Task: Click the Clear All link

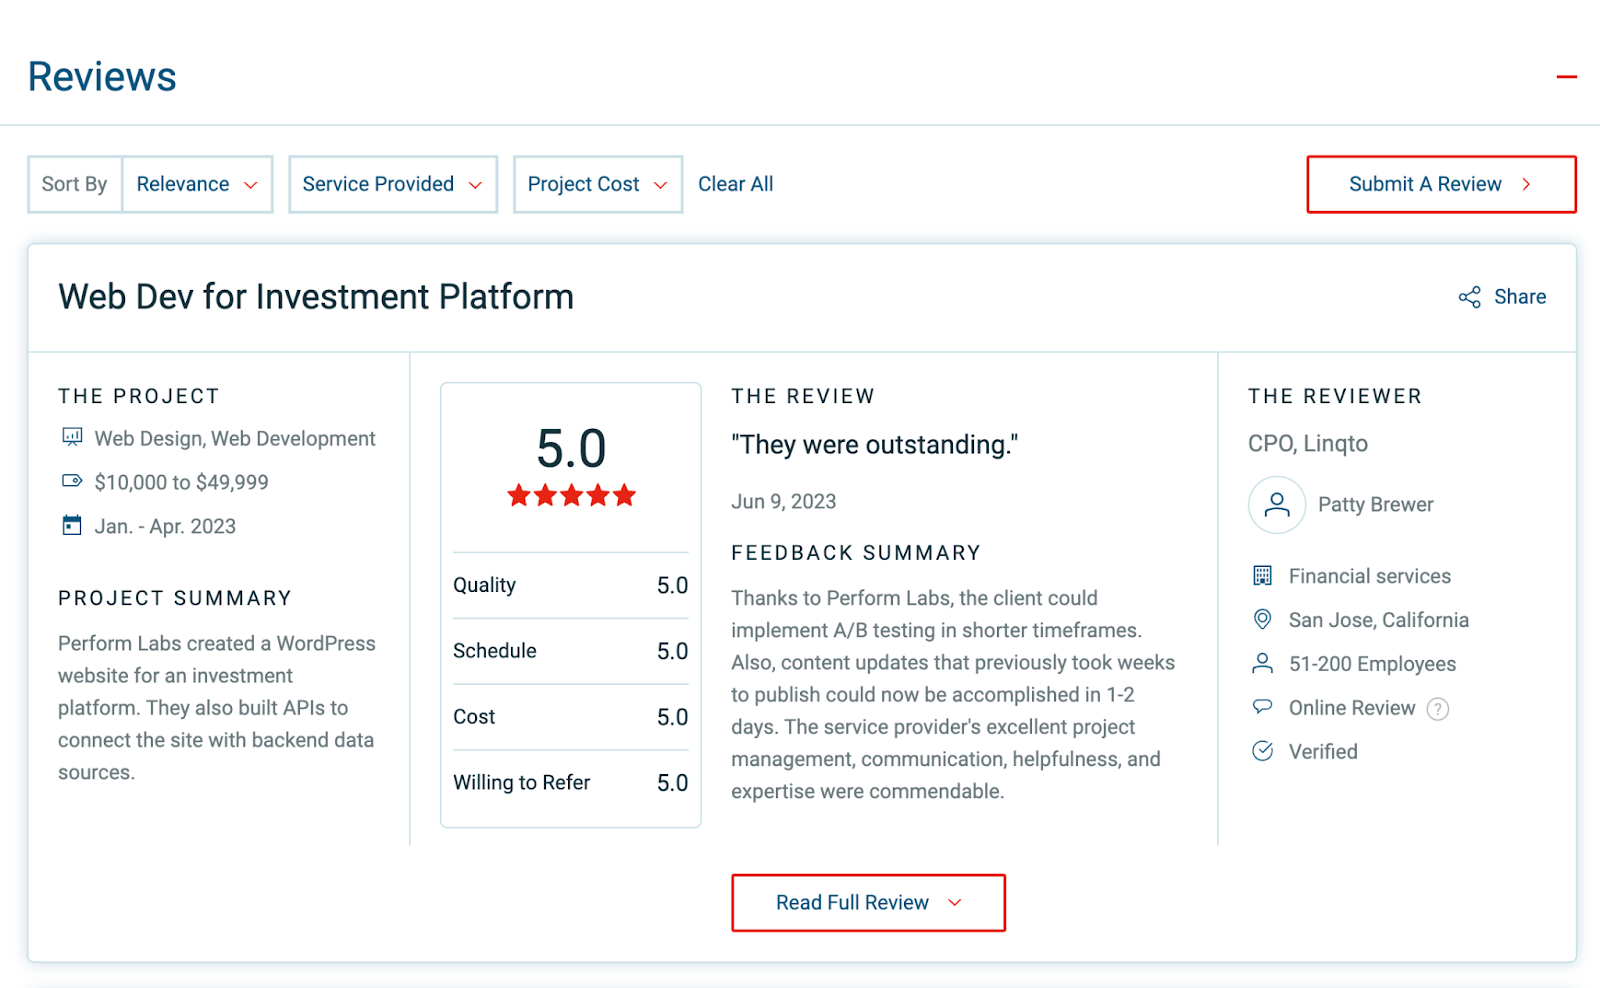Action: [735, 184]
